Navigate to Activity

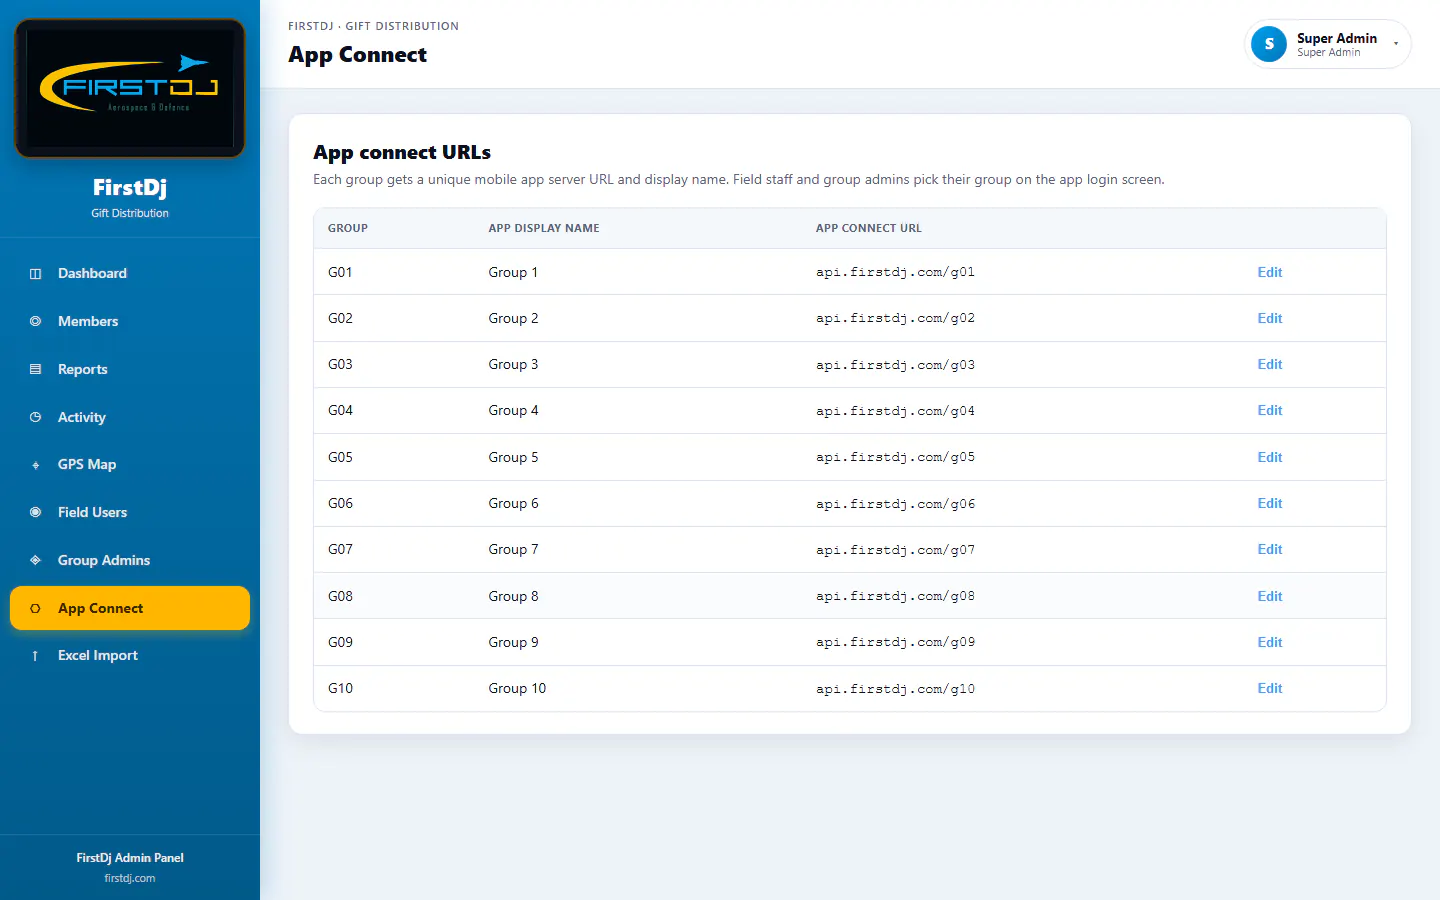coord(130,417)
